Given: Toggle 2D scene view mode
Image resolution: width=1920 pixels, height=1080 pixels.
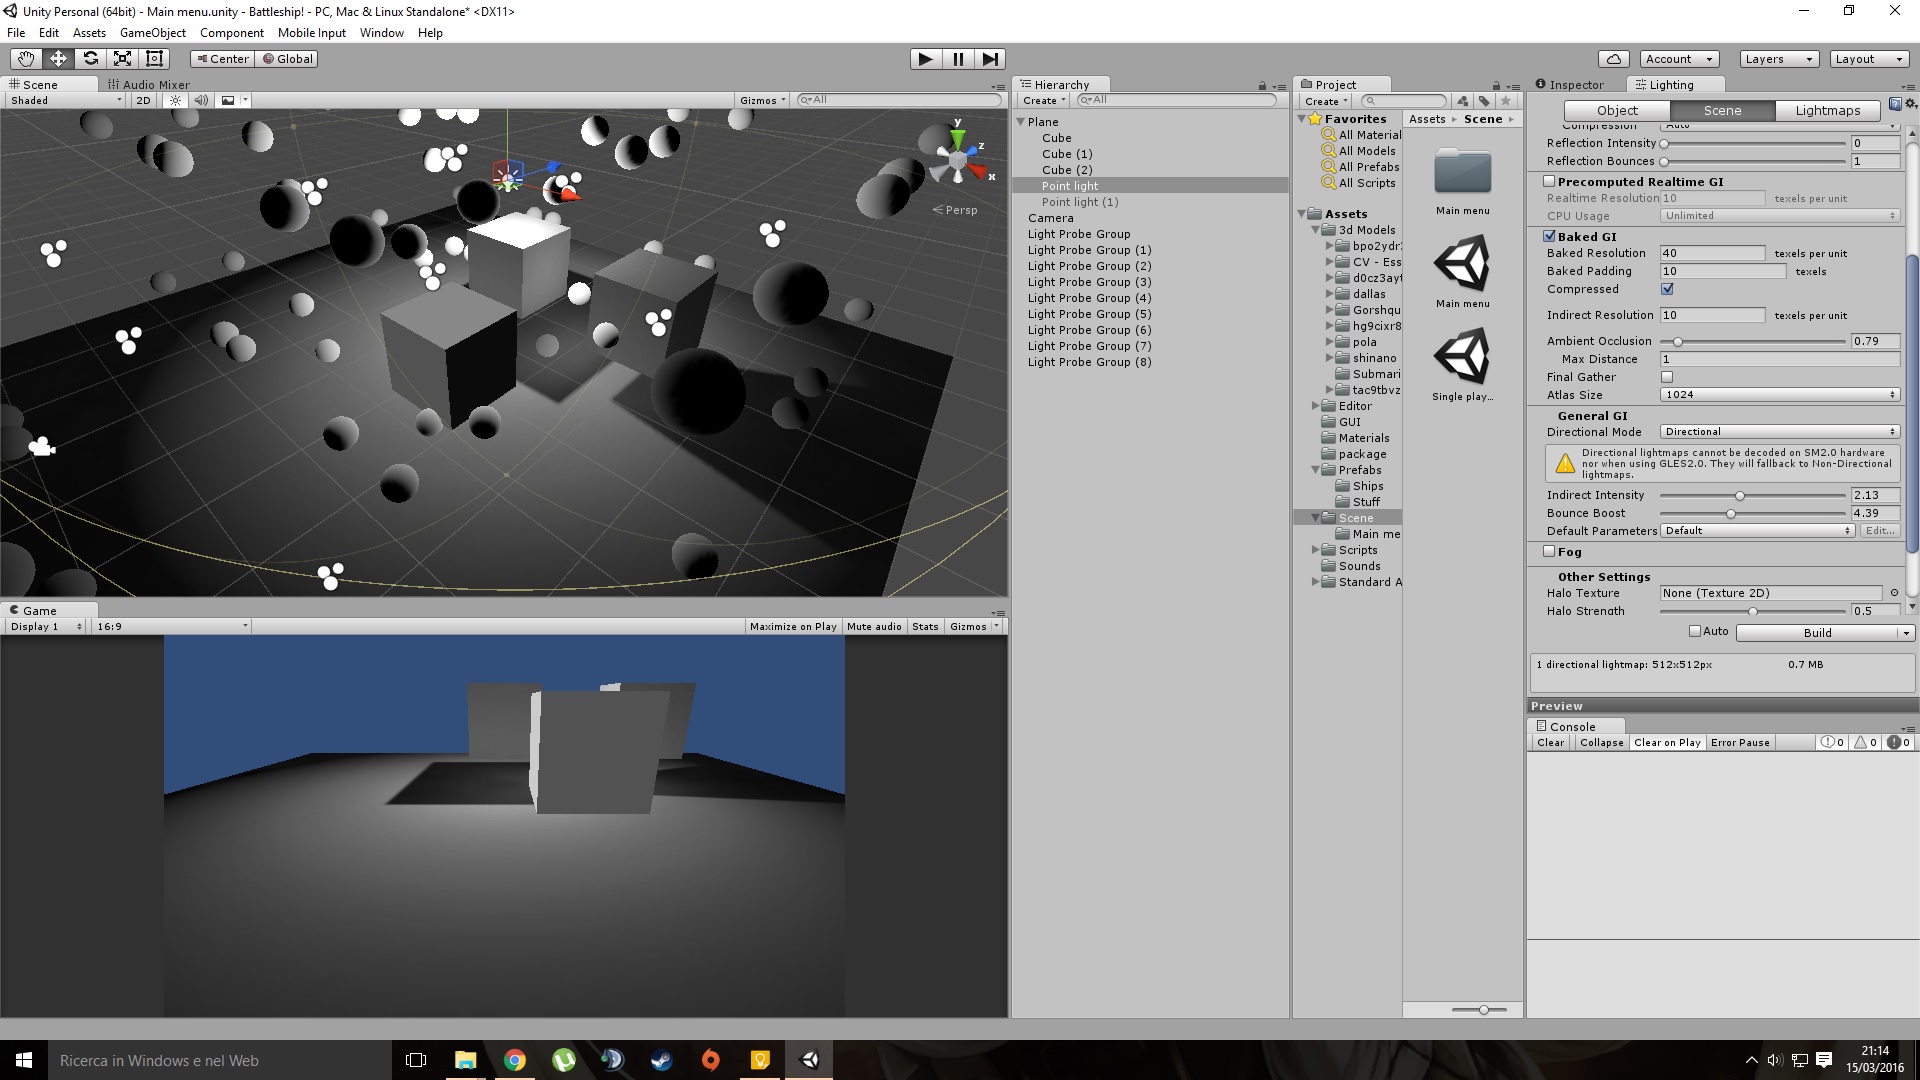Looking at the screenshot, I should point(143,100).
